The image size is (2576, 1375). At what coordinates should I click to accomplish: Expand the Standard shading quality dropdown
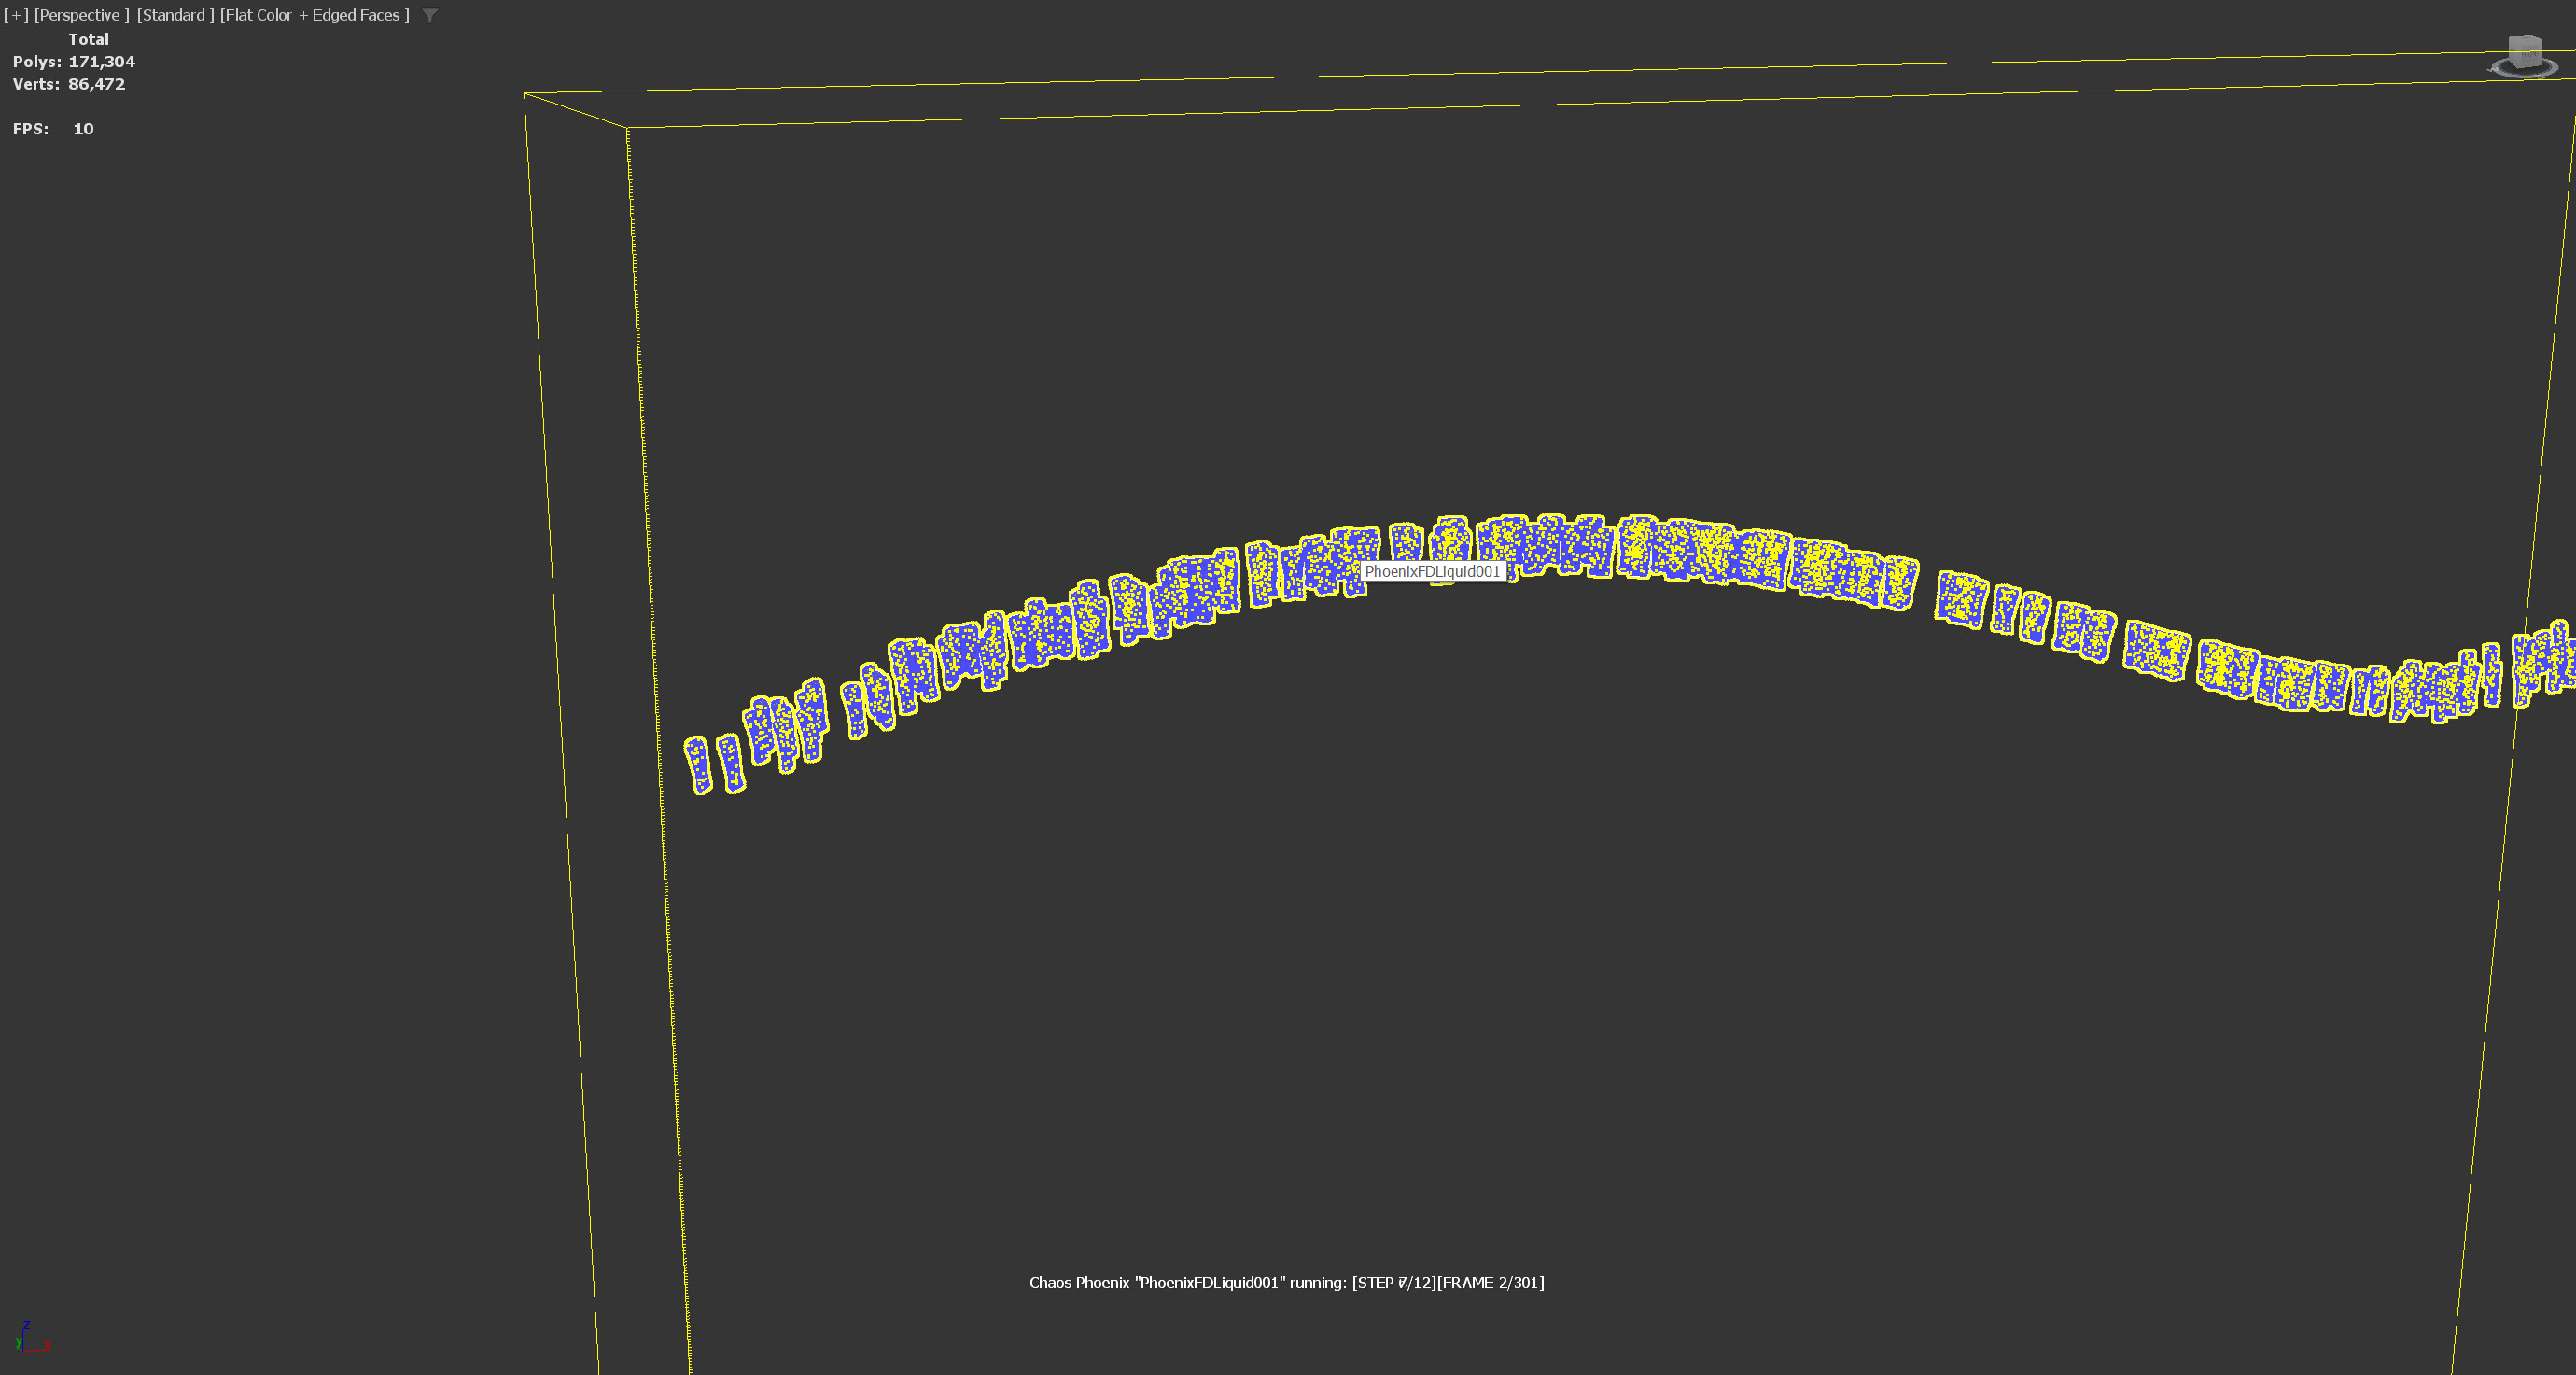[x=174, y=15]
